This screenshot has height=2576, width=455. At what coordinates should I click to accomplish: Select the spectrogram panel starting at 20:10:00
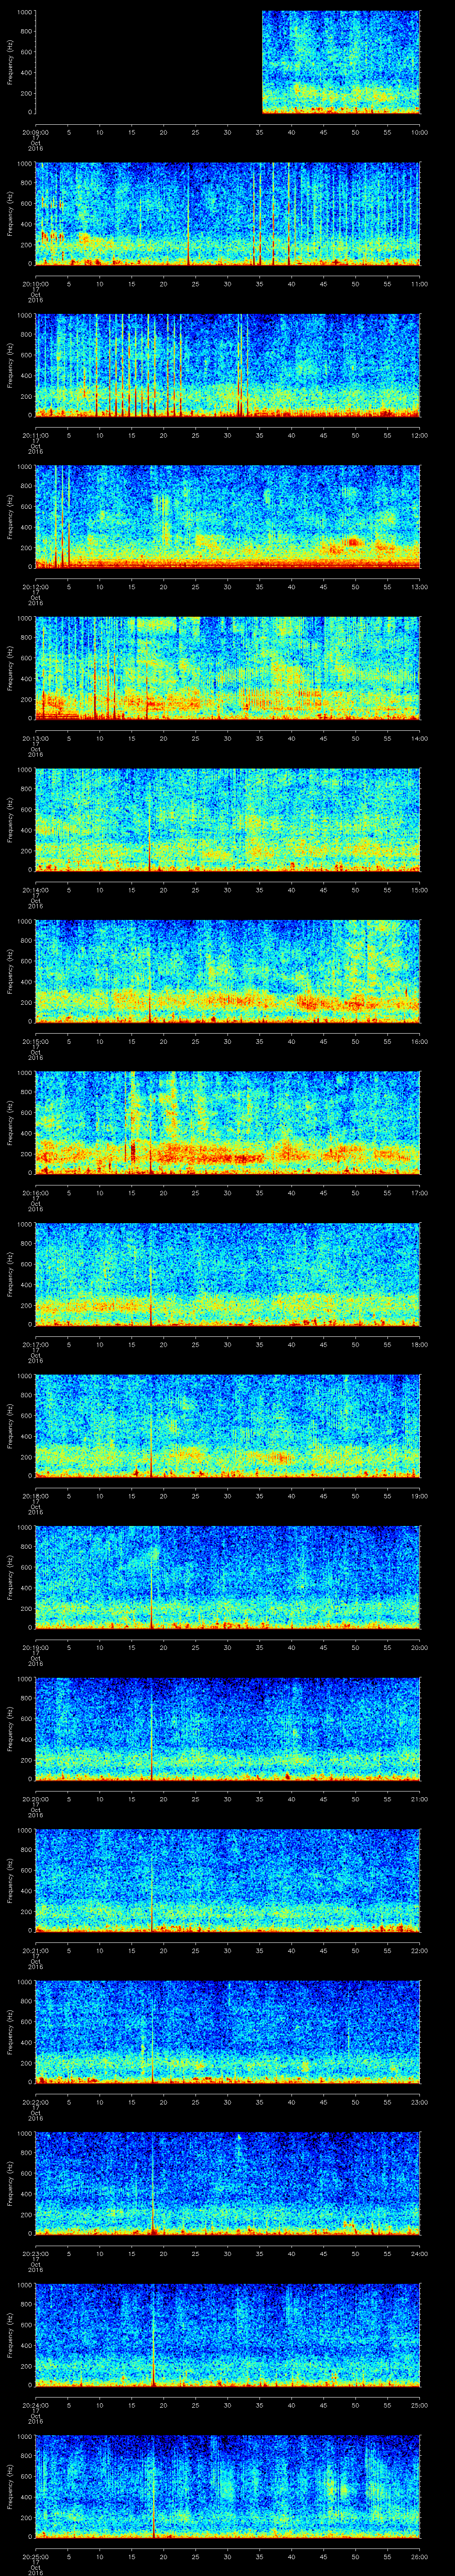coord(228,214)
